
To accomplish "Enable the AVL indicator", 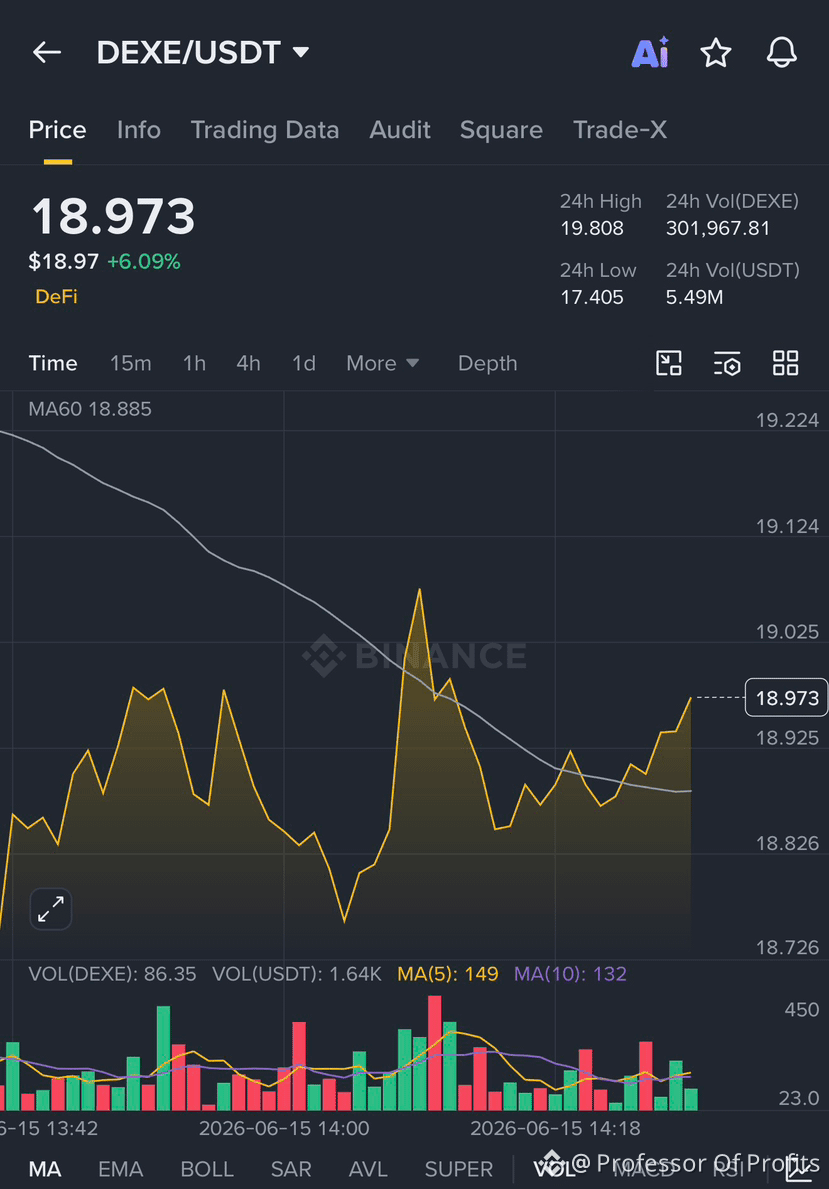I will [368, 1169].
